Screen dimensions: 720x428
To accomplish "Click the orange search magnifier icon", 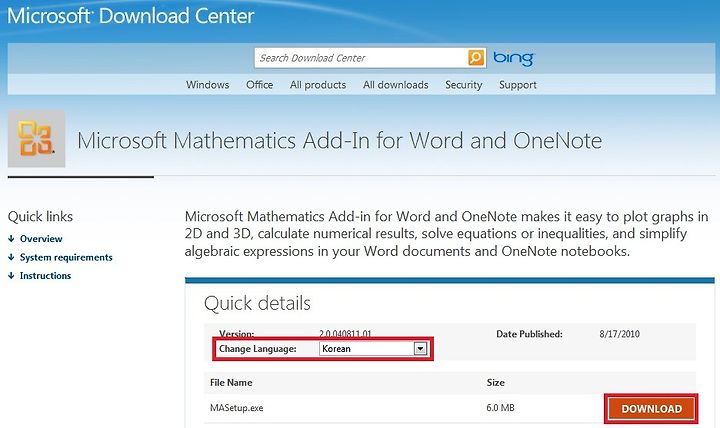I will [x=476, y=58].
